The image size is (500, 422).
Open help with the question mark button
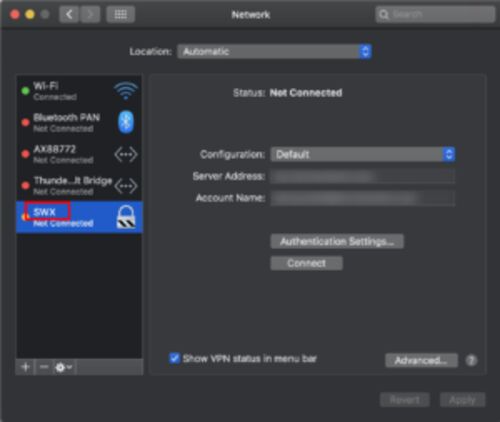(x=471, y=360)
